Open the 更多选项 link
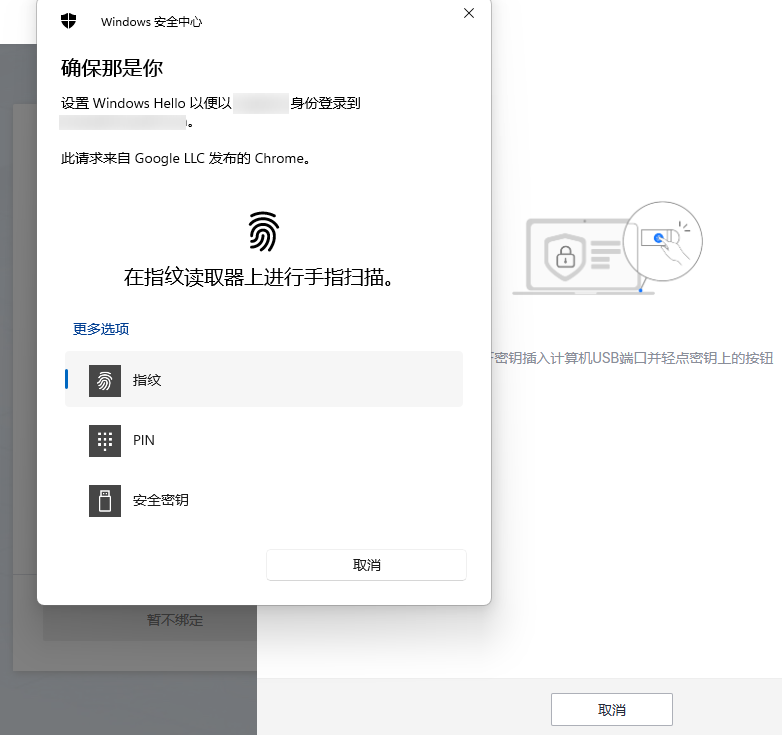 tap(101, 329)
